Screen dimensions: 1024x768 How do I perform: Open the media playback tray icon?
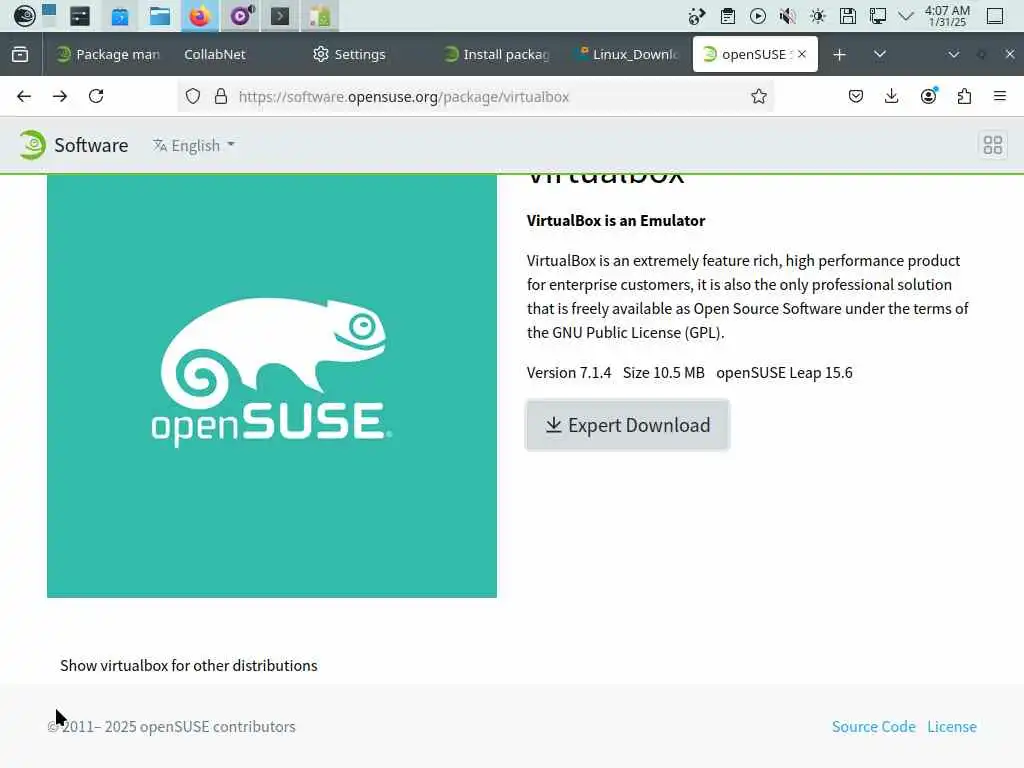(758, 16)
